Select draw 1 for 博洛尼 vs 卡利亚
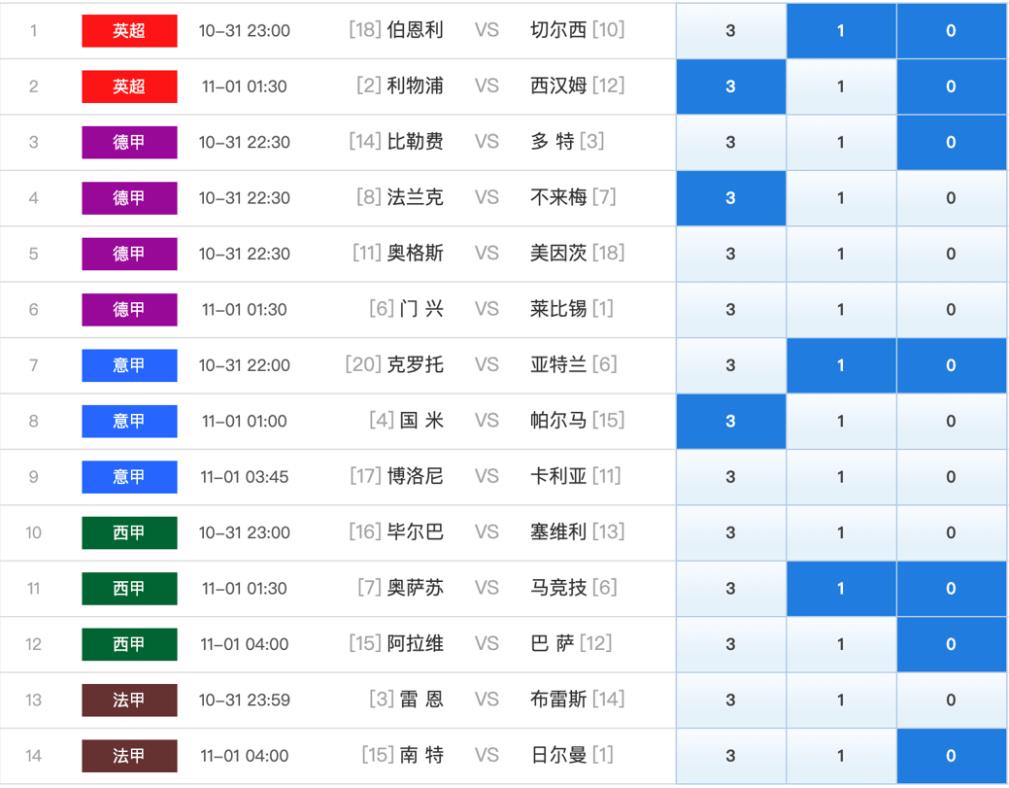 841,477
